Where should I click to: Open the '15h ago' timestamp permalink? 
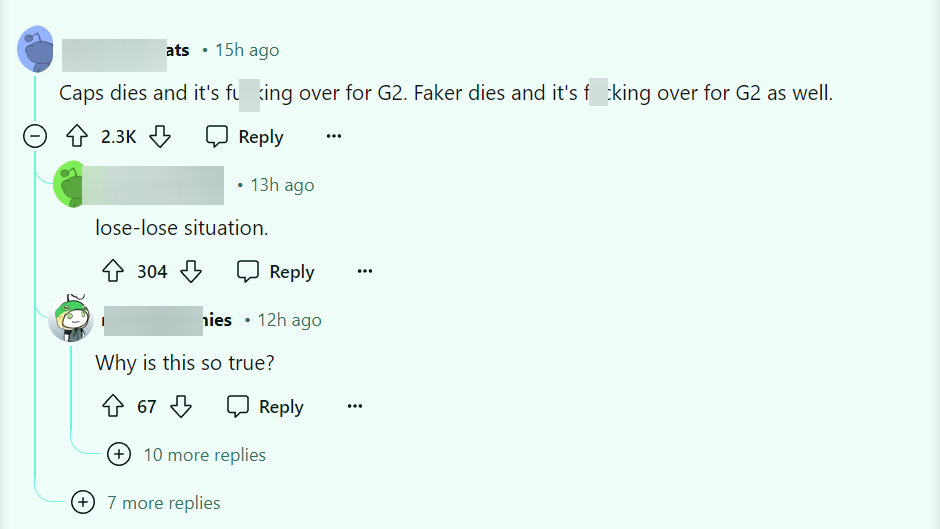[x=247, y=50]
